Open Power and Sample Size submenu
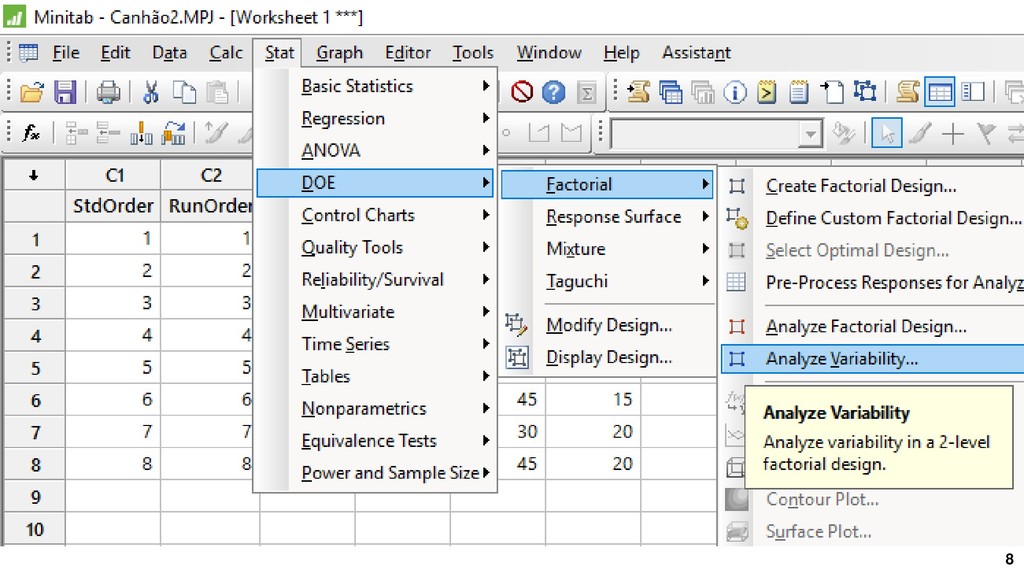 tap(376, 473)
